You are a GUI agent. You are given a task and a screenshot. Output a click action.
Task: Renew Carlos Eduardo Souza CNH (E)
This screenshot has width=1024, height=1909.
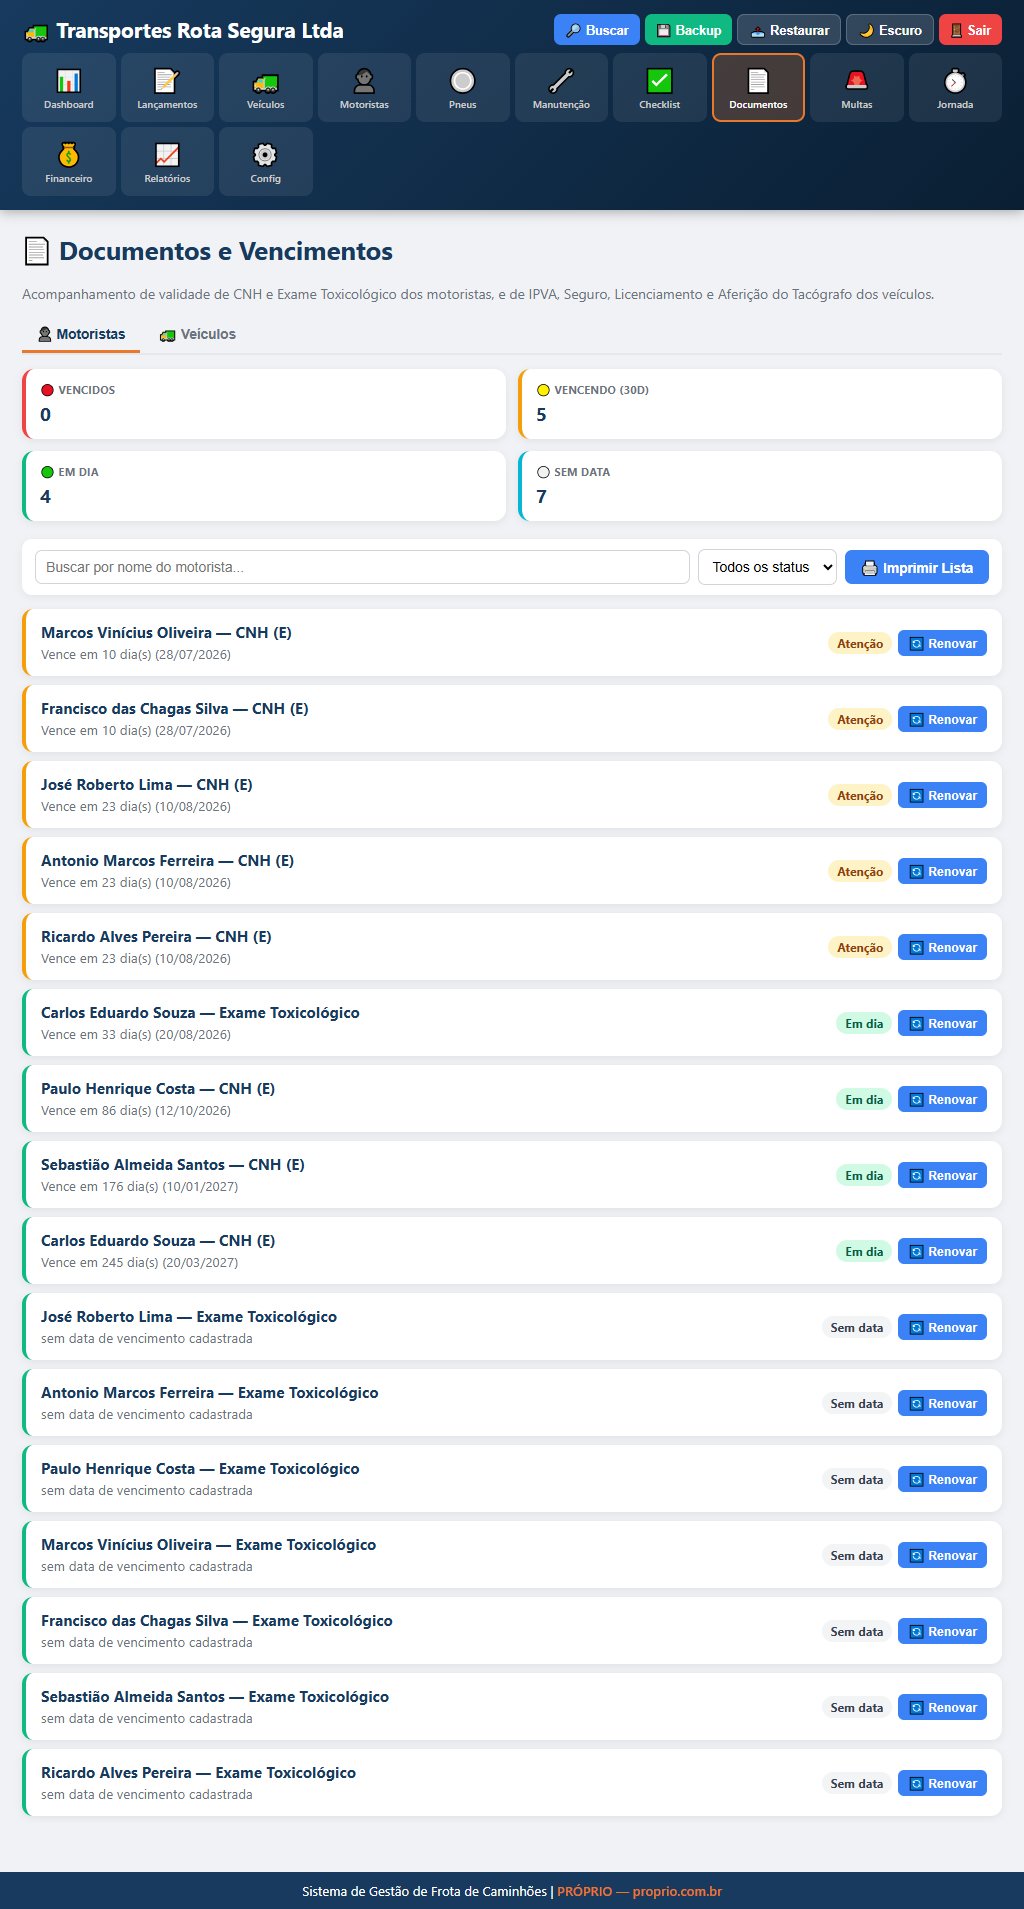(x=942, y=1251)
